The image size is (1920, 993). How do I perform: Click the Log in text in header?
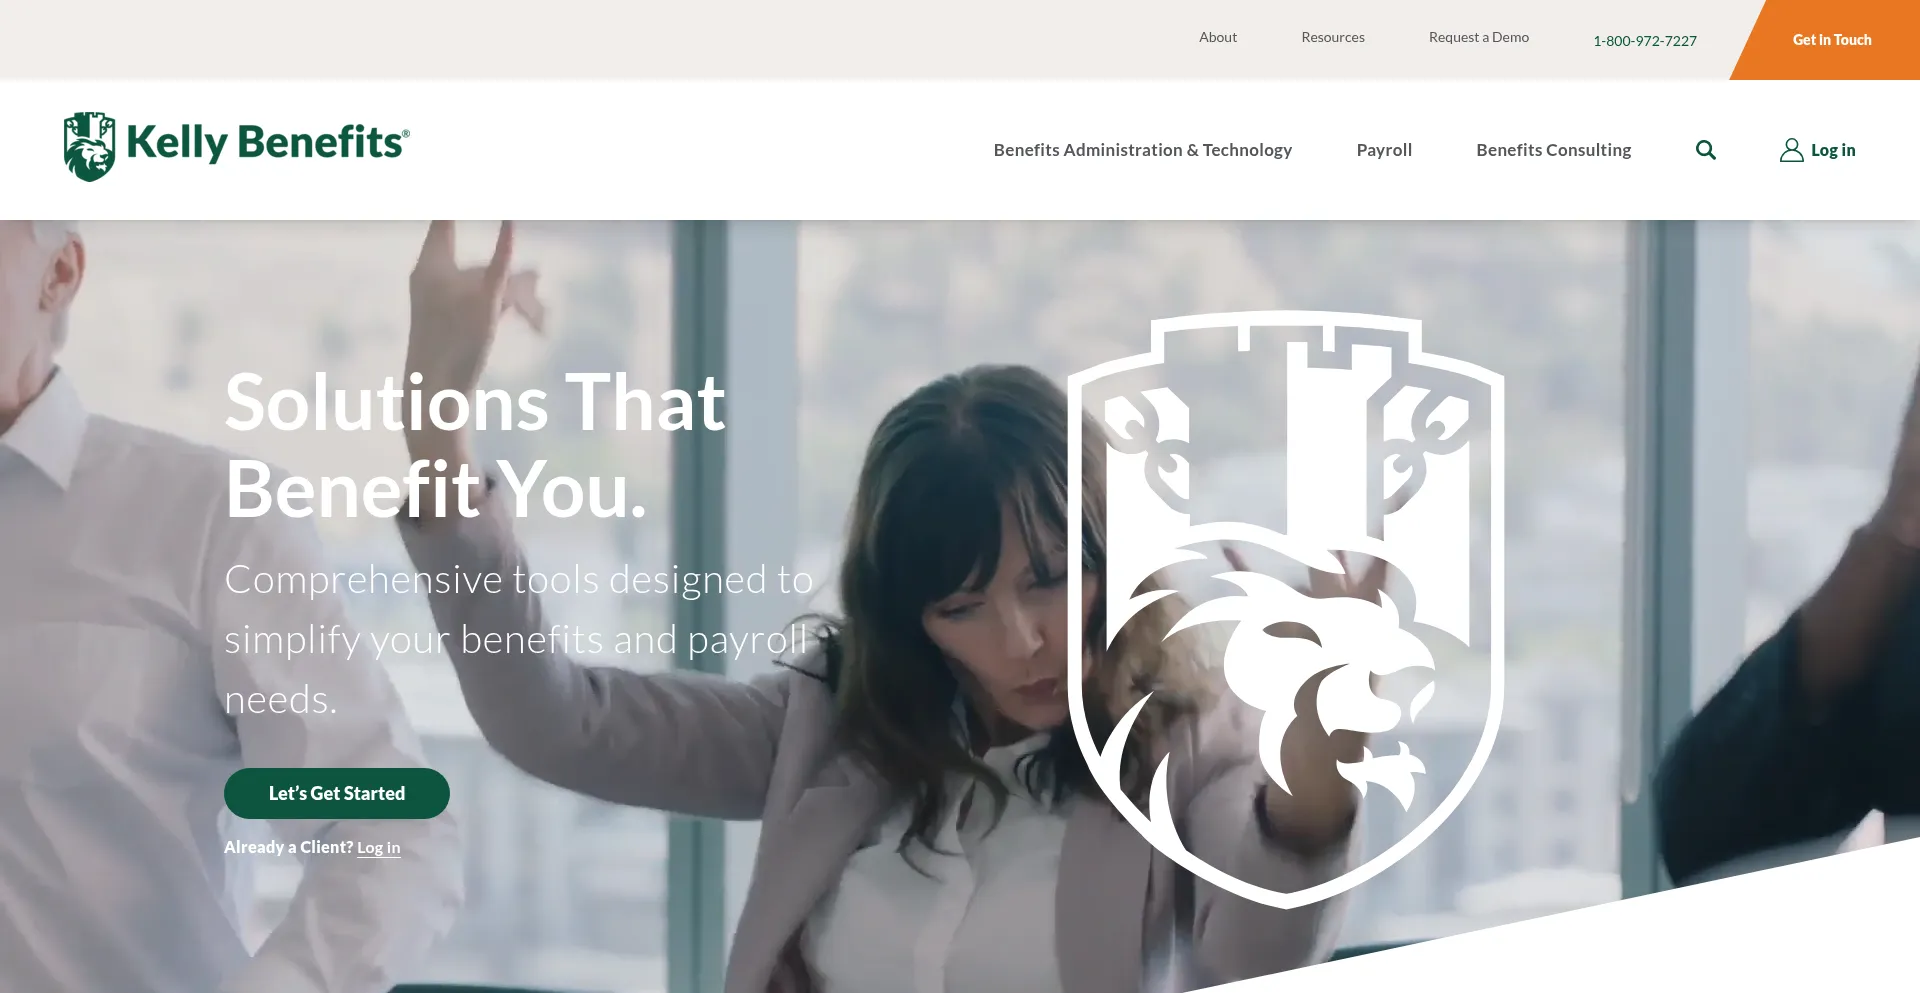(x=1832, y=150)
